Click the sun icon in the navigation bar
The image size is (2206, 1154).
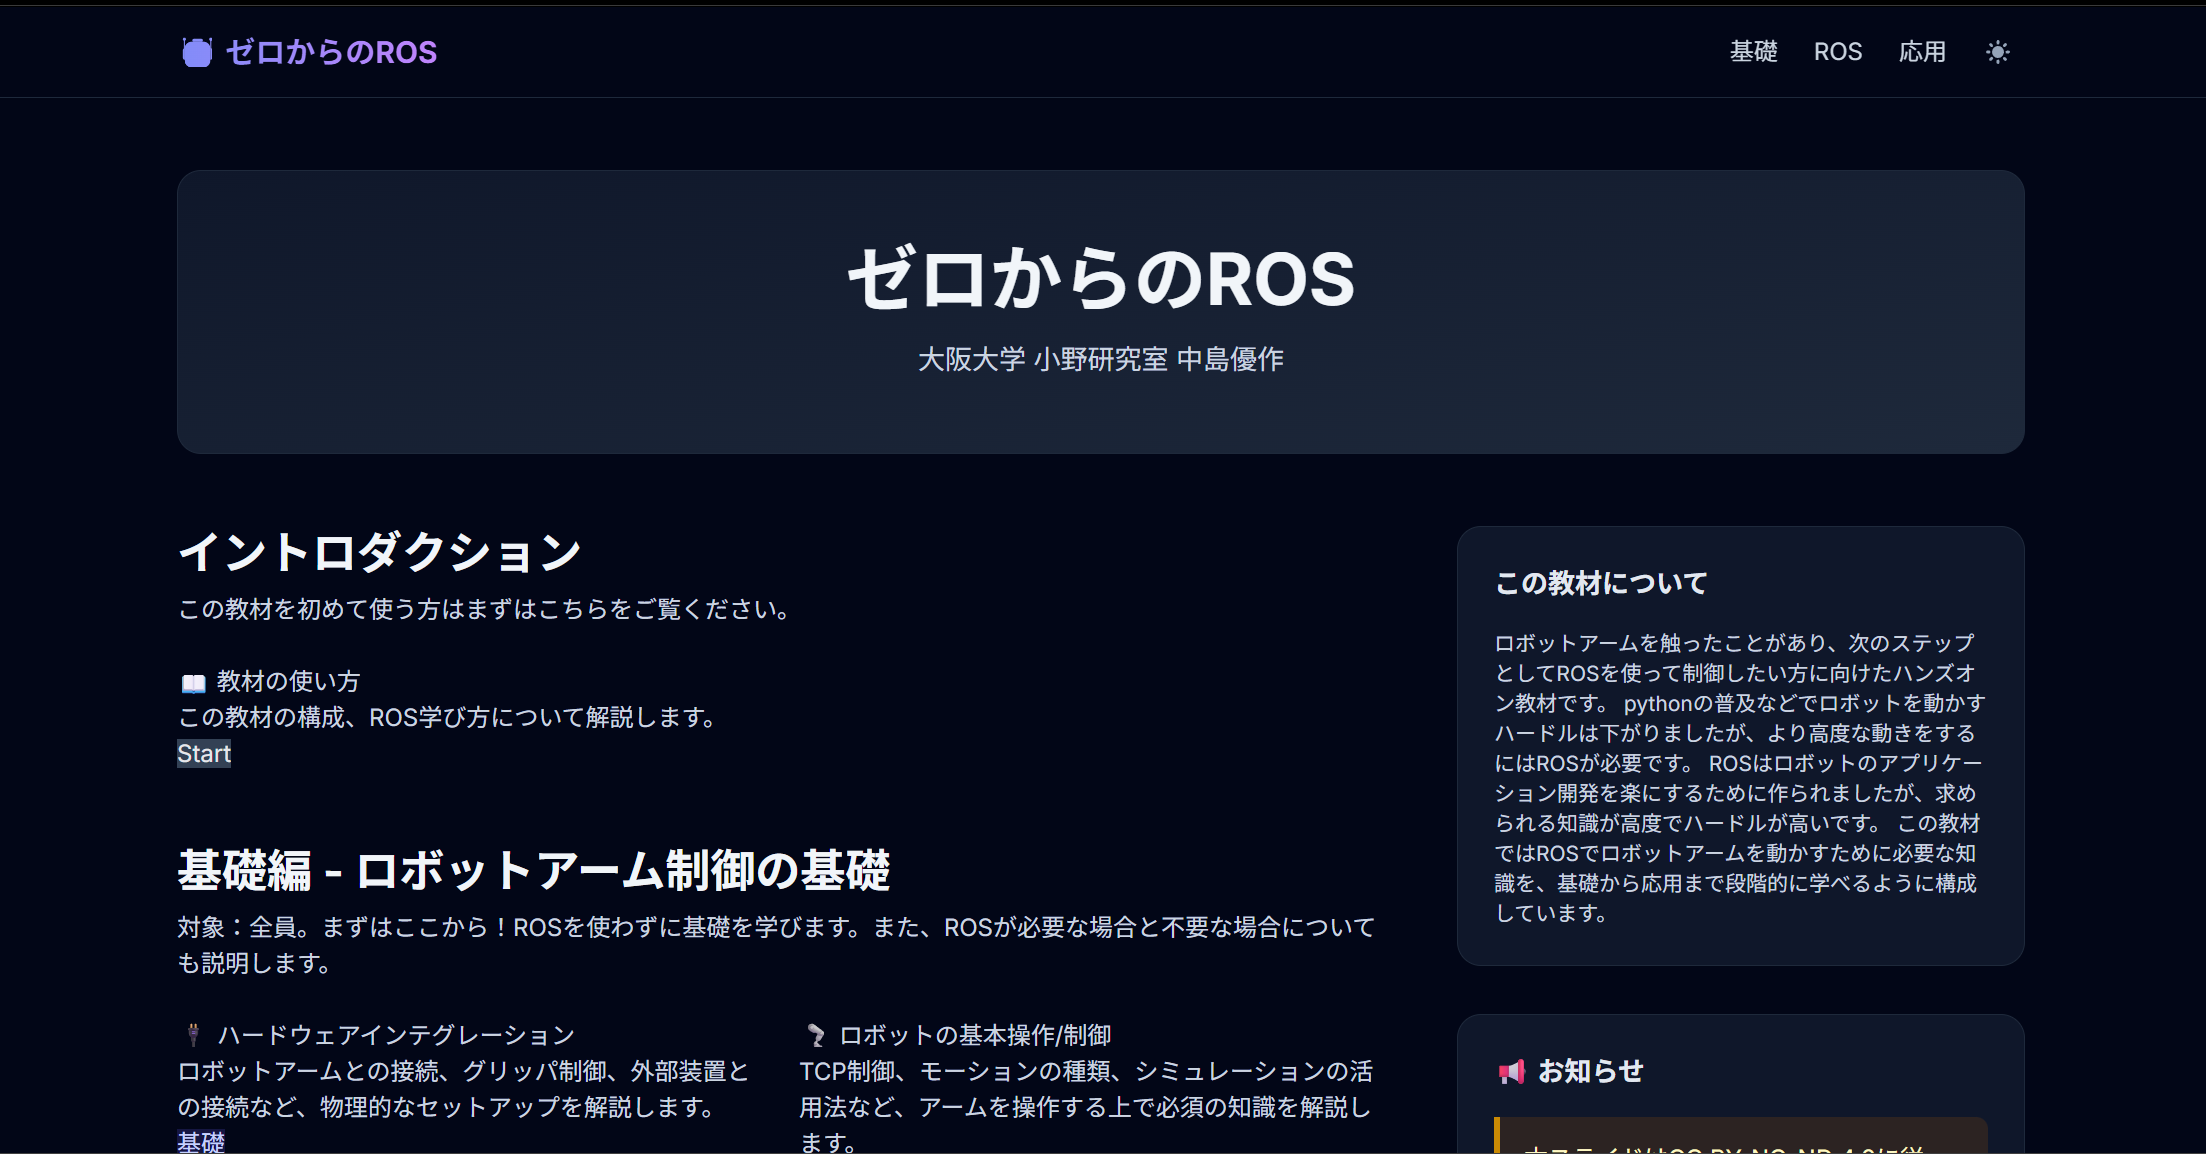coord(1997,51)
